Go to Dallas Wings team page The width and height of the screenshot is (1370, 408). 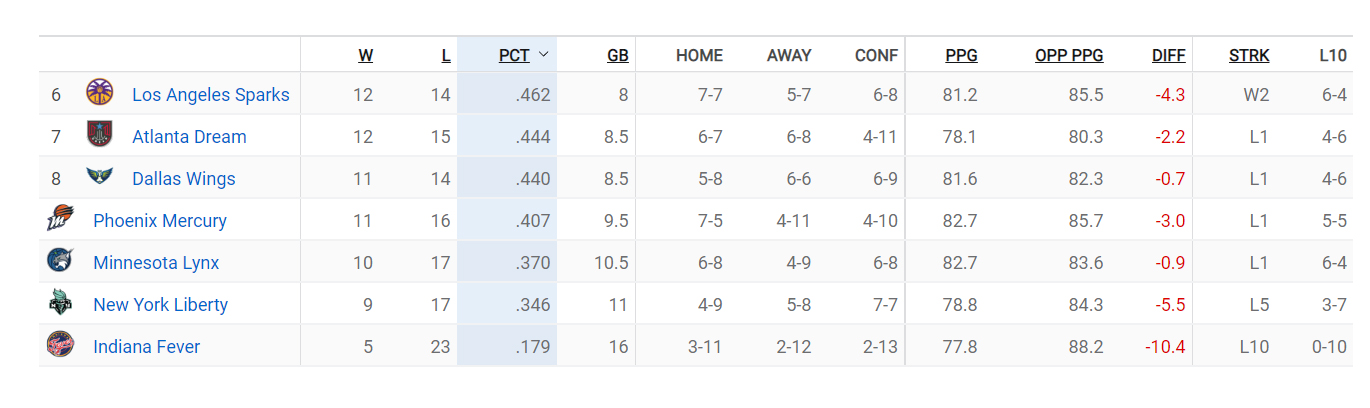coord(184,179)
